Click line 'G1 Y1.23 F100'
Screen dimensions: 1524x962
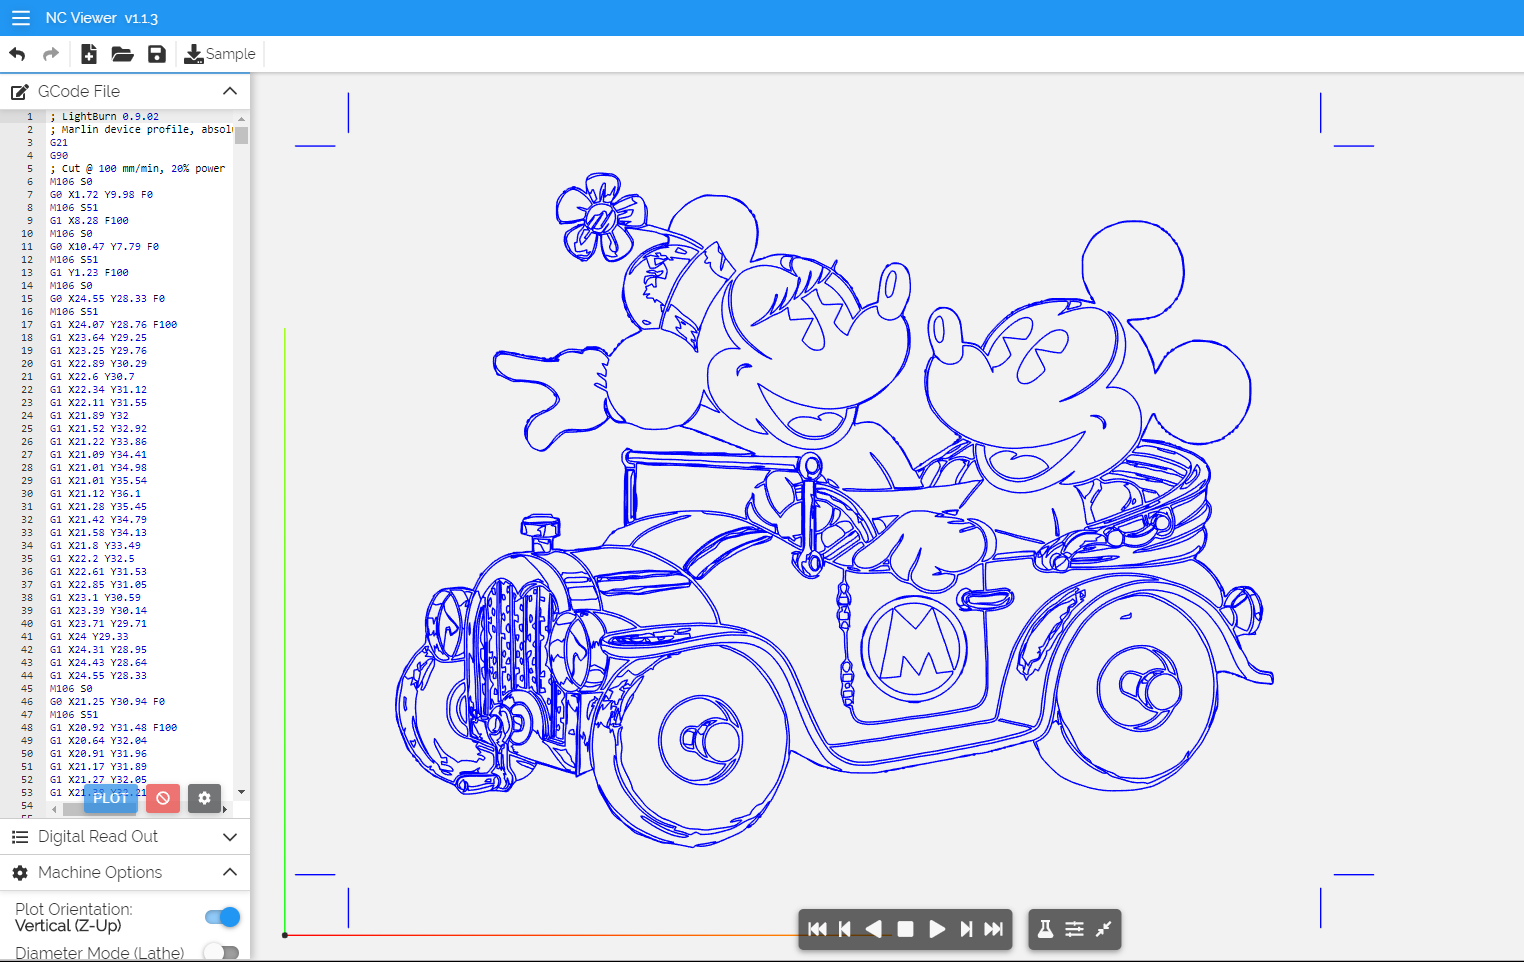pos(89,273)
